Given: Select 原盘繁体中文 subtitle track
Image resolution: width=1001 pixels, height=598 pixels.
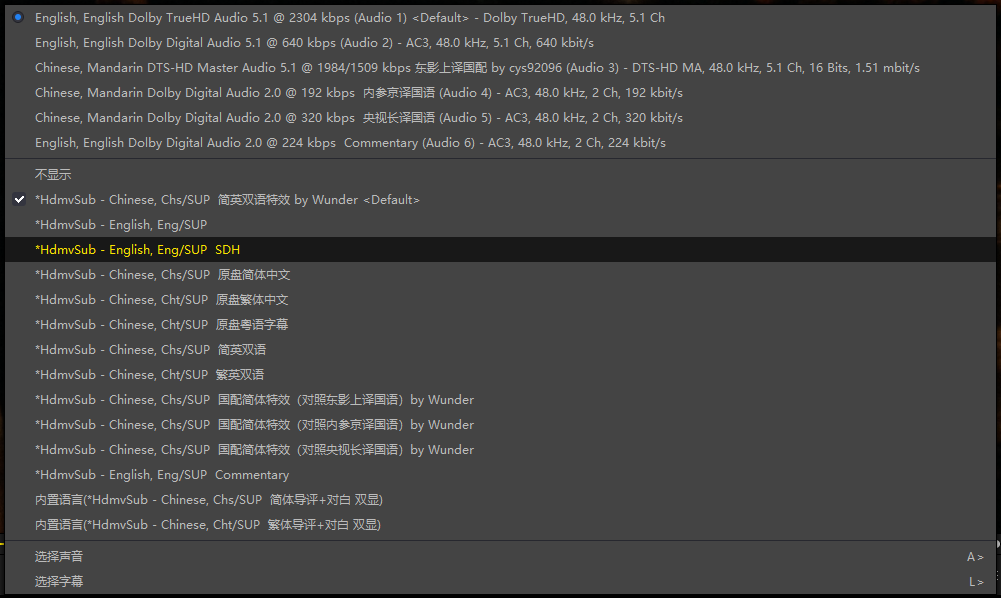Looking at the screenshot, I should (x=162, y=300).
